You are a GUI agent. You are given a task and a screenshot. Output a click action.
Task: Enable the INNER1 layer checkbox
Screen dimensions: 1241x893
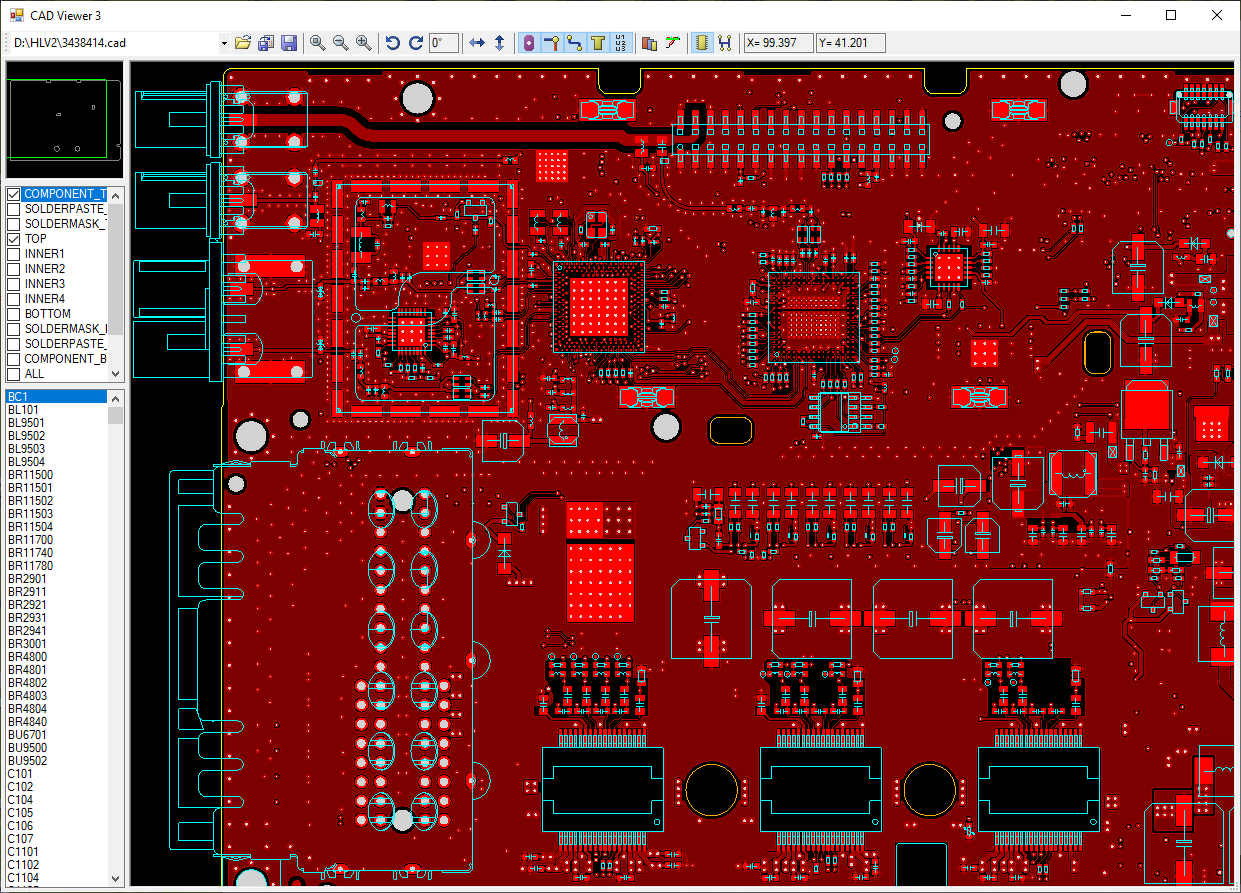point(14,254)
